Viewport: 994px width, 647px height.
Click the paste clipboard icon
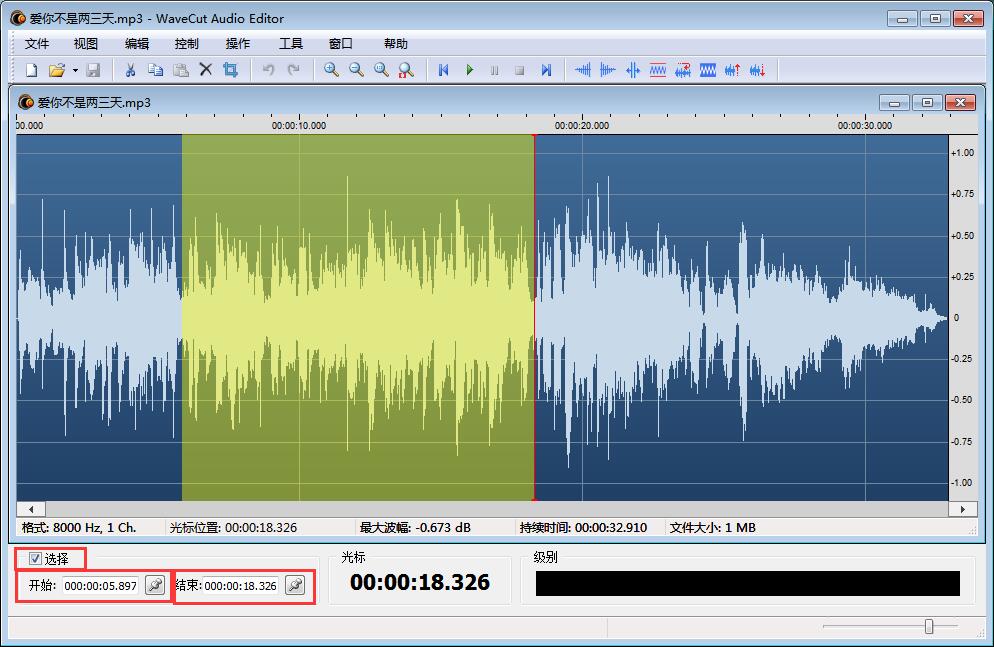(181, 70)
